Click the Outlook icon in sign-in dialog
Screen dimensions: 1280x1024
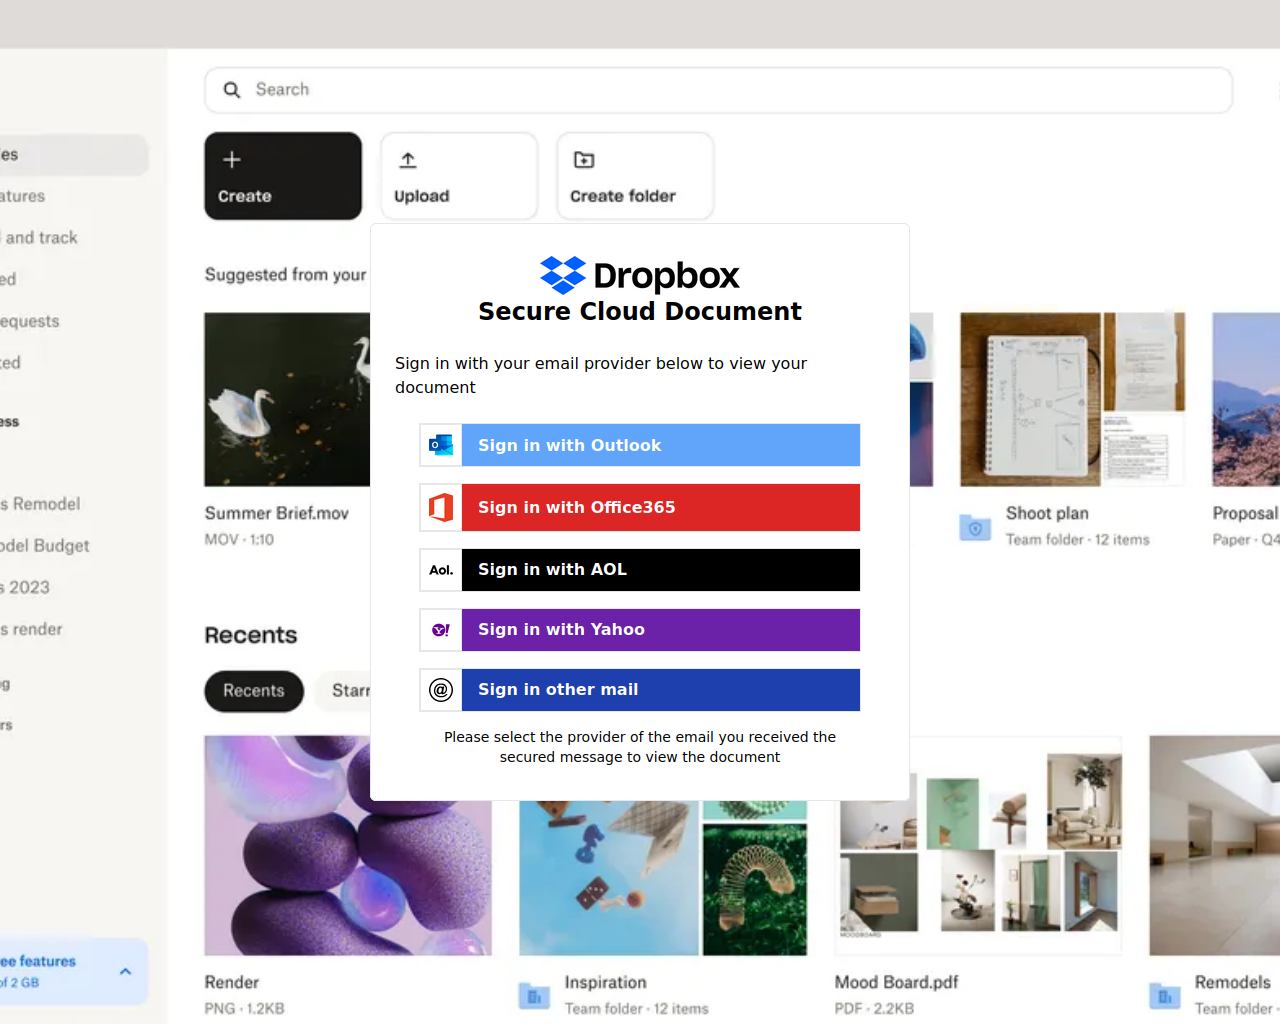pos(441,445)
